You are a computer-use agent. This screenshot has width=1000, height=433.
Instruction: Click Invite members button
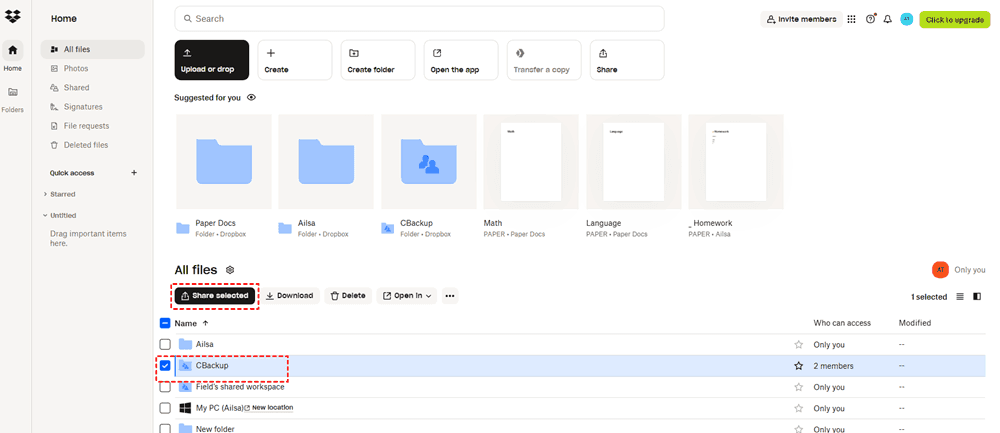[x=801, y=19]
